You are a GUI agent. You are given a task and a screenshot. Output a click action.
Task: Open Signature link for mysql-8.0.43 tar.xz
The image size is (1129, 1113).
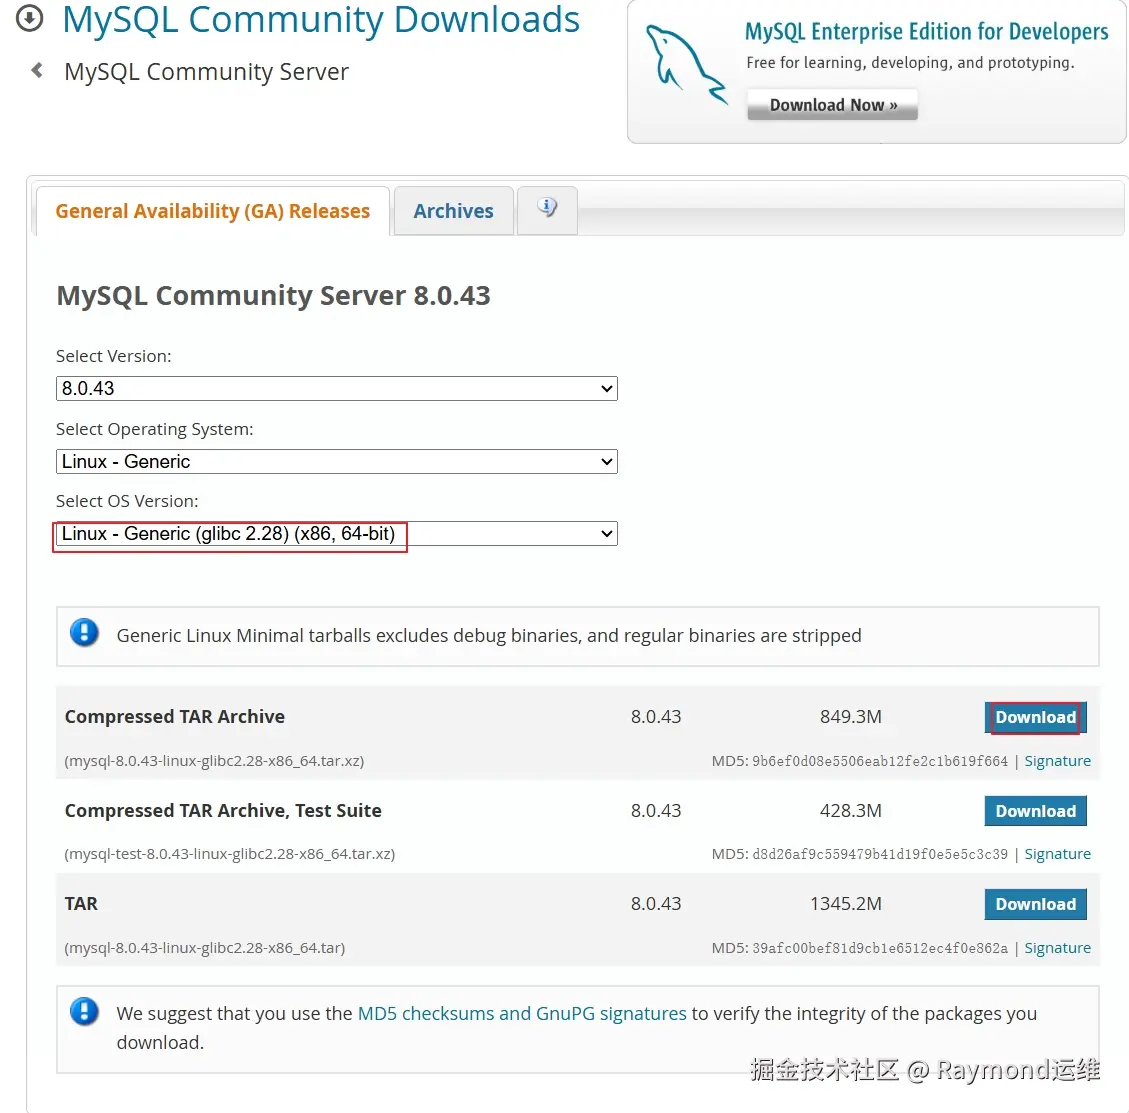coord(1058,761)
